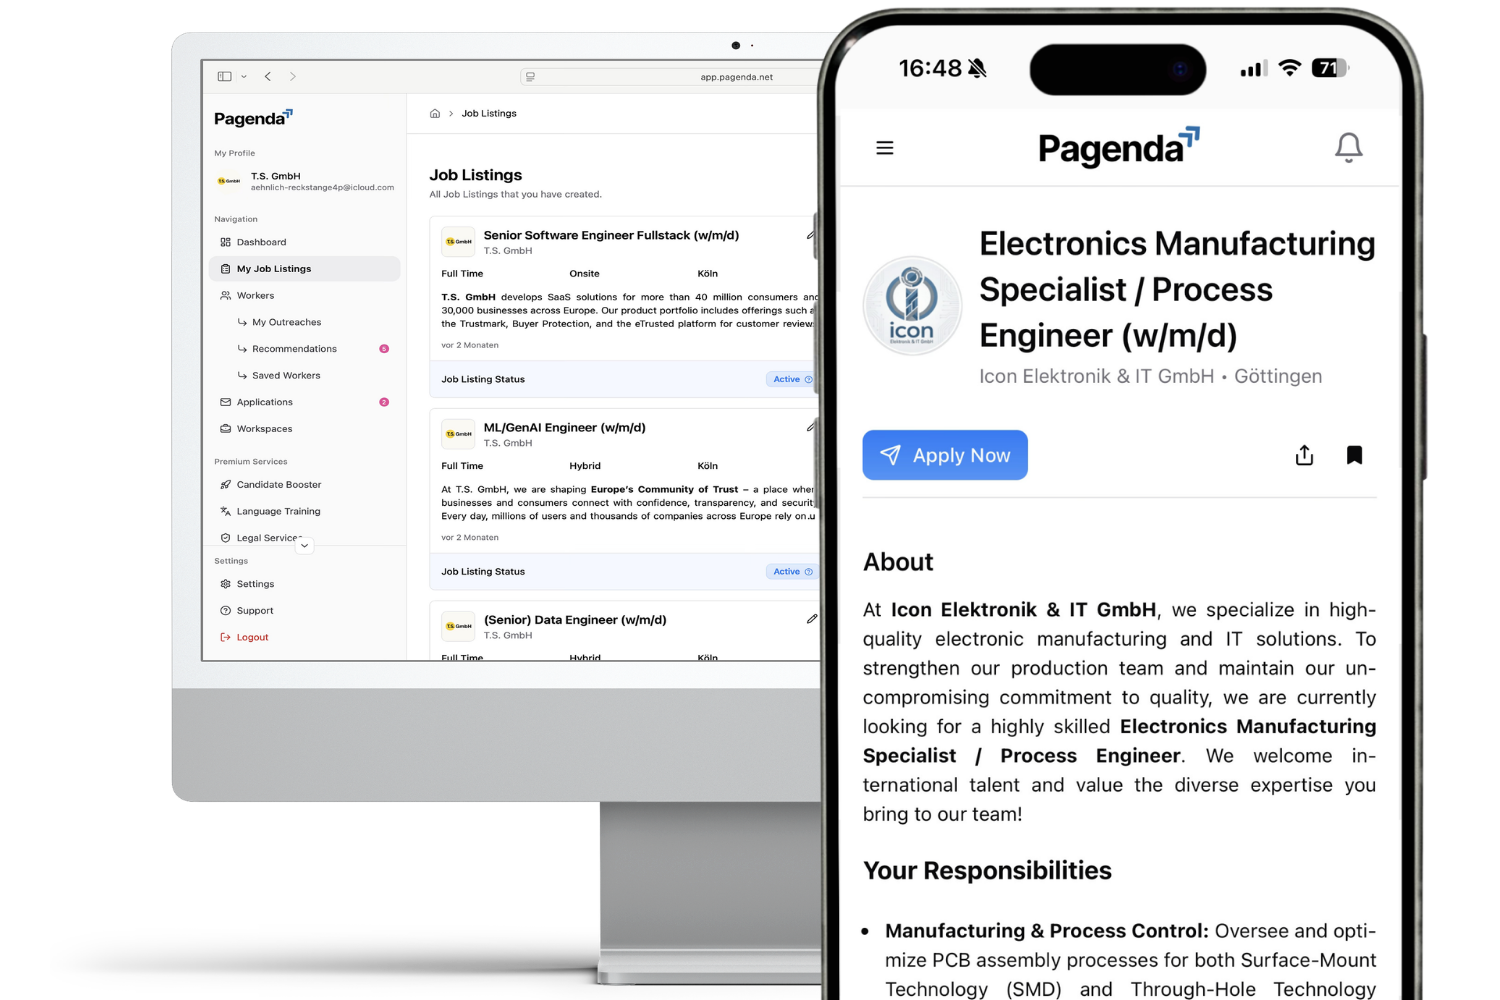Open Senior Software Engineer Fullstack listing
1500x1000 pixels.
(611, 236)
